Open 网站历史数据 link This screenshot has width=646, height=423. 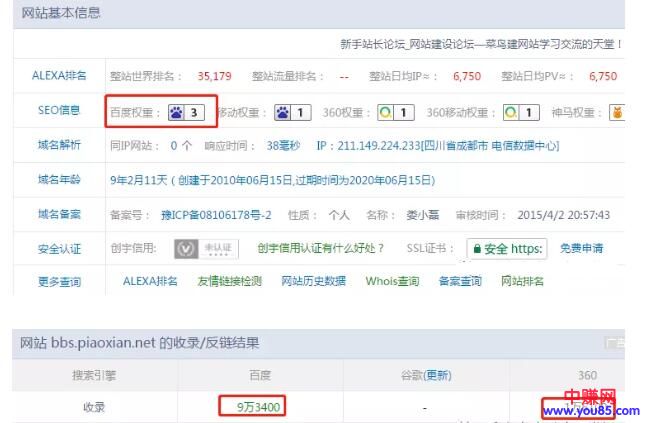pos(313,281)
